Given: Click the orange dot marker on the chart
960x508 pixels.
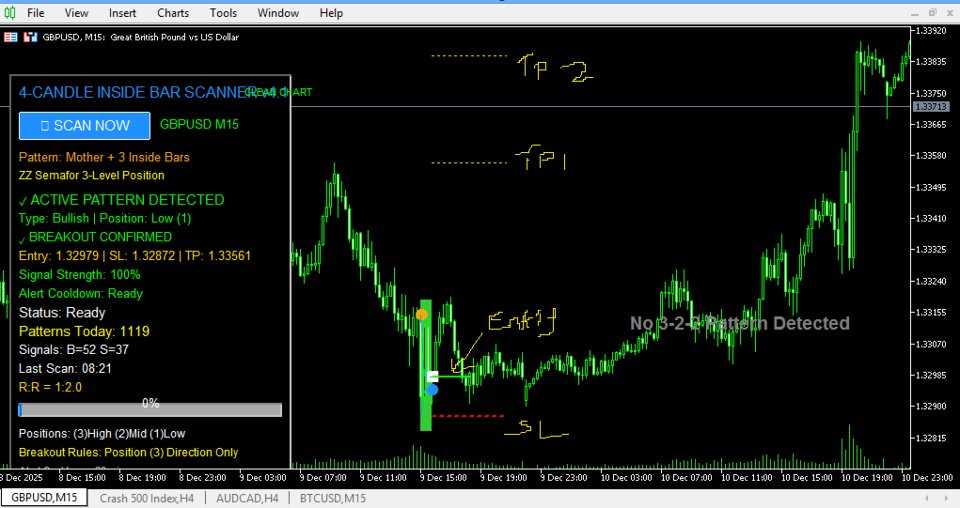Looking at the screenshot, I should [422, 315].
